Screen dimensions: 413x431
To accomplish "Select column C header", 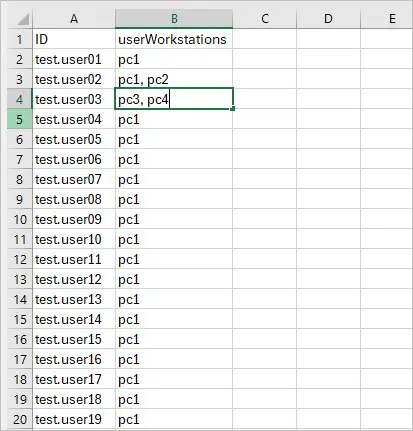I will [265, 19].
